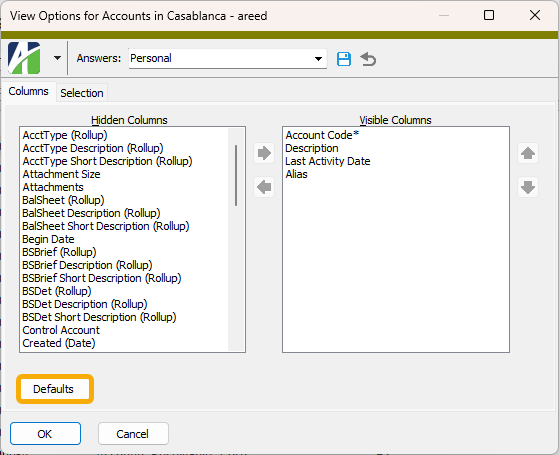Confirm with the OK button

(45, 434)
